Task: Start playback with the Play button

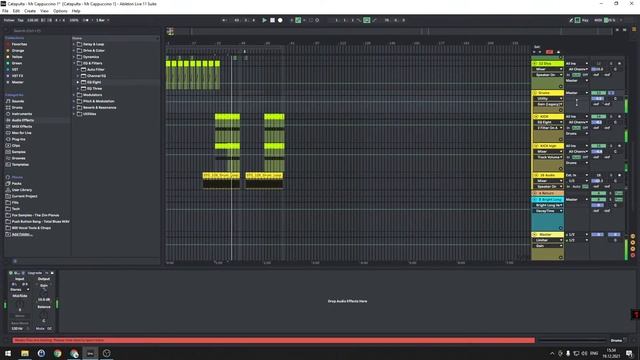Action: (x=264, y=20)
